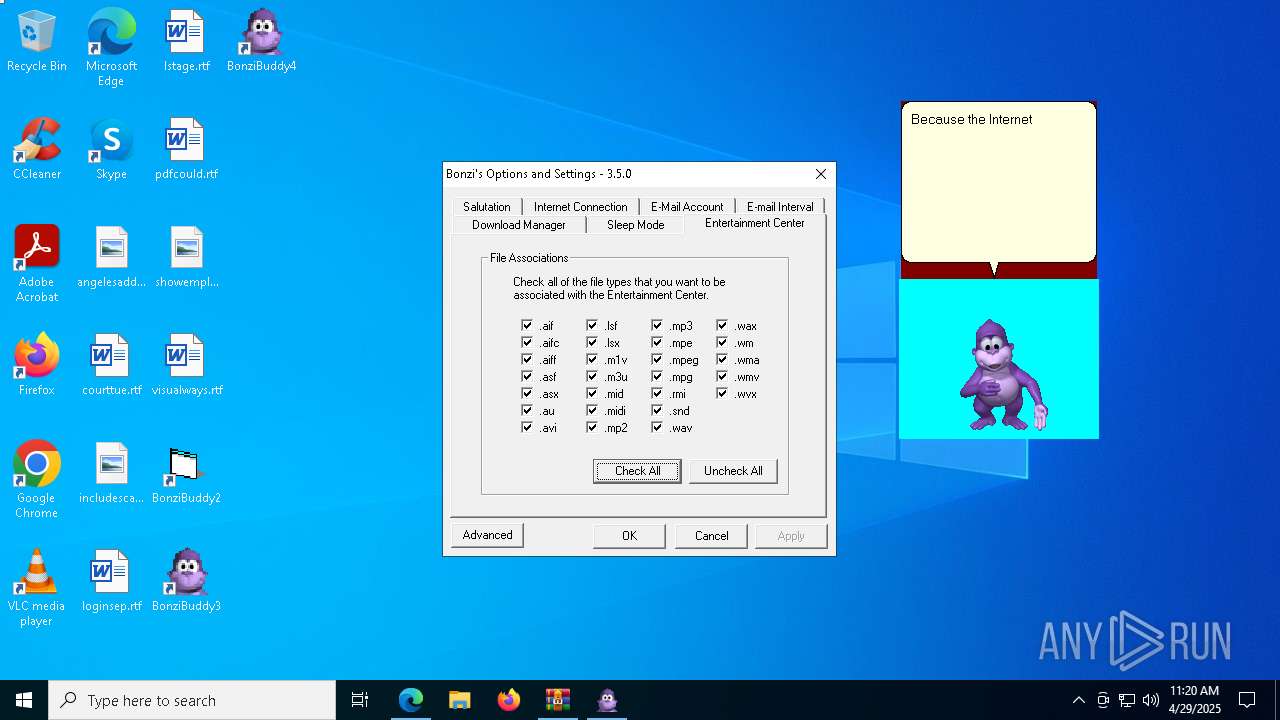The image size is (1280, 720).
Task: Show hidden system tray icons
Action: (x=1078, y=700)
